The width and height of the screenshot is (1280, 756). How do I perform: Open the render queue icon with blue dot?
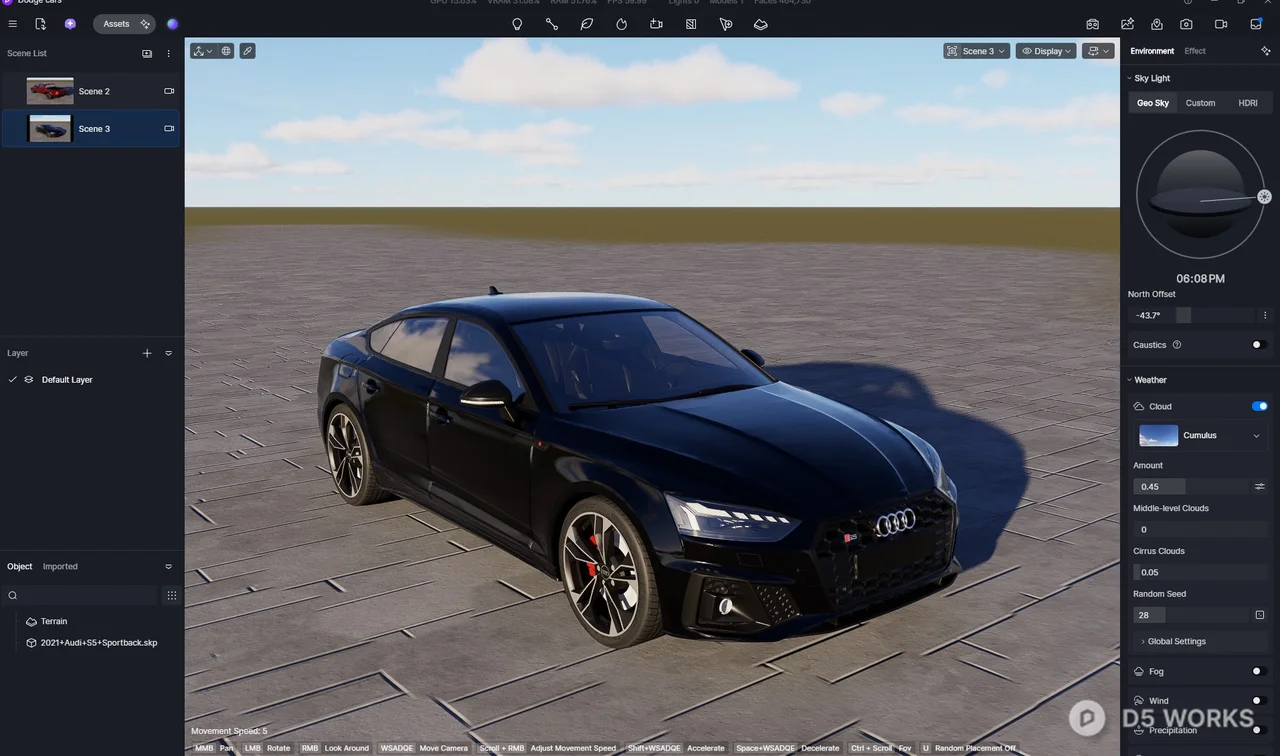[x=1257, y=24]
